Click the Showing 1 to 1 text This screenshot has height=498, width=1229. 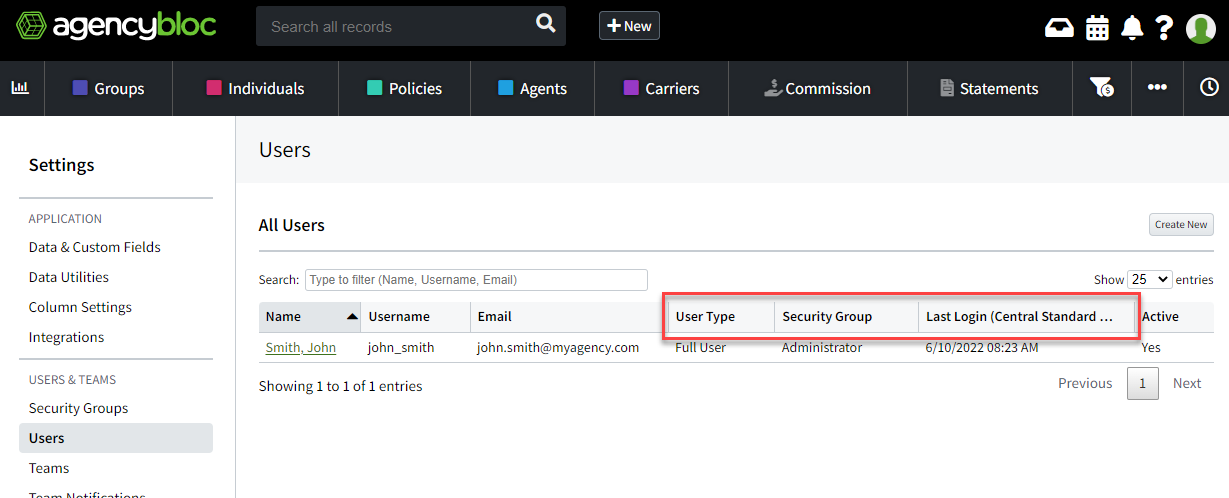[340, 386]
